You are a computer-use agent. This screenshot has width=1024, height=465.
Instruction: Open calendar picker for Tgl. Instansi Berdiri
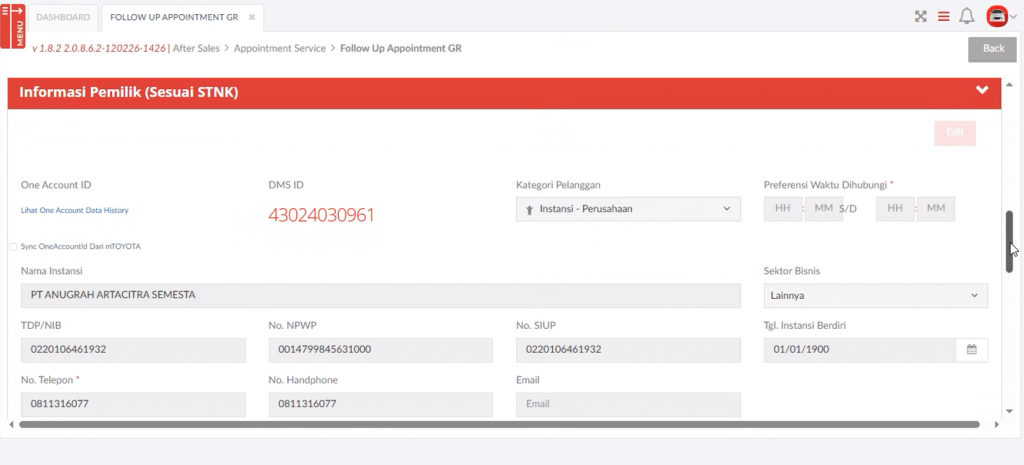pyautogui.click(x=971, y=350)
